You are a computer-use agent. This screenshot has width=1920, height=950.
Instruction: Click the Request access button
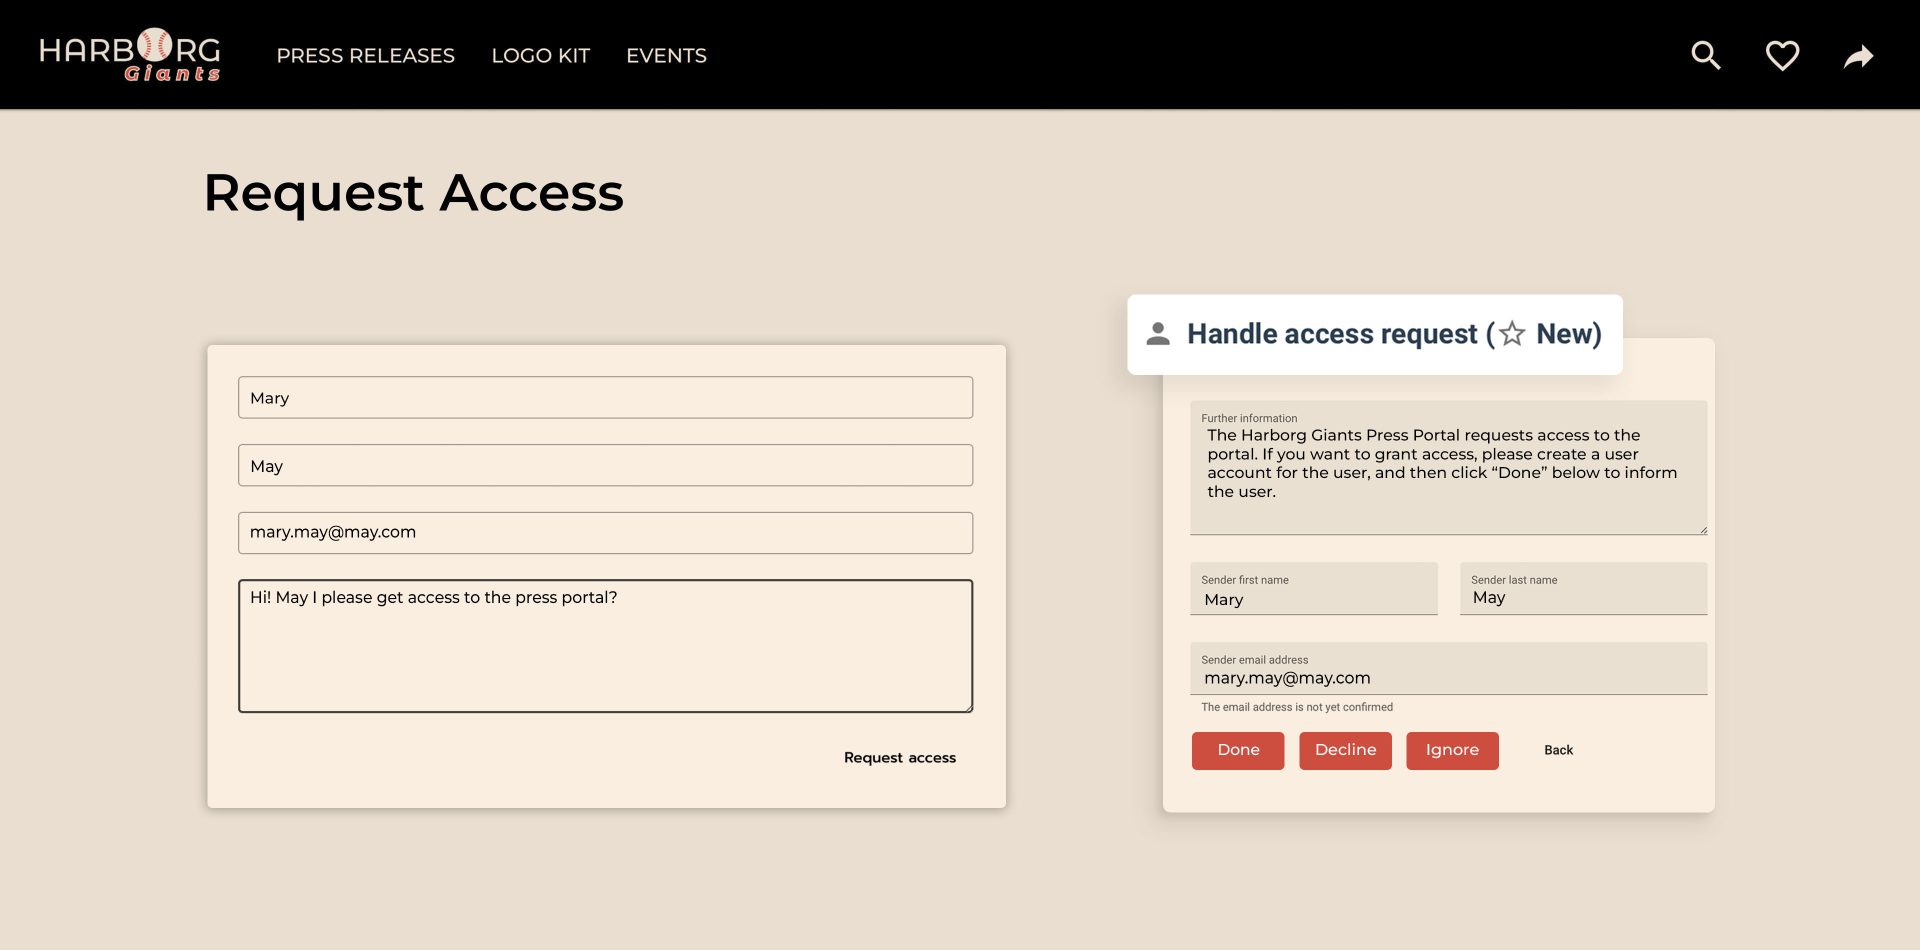(x=900, y=758)
